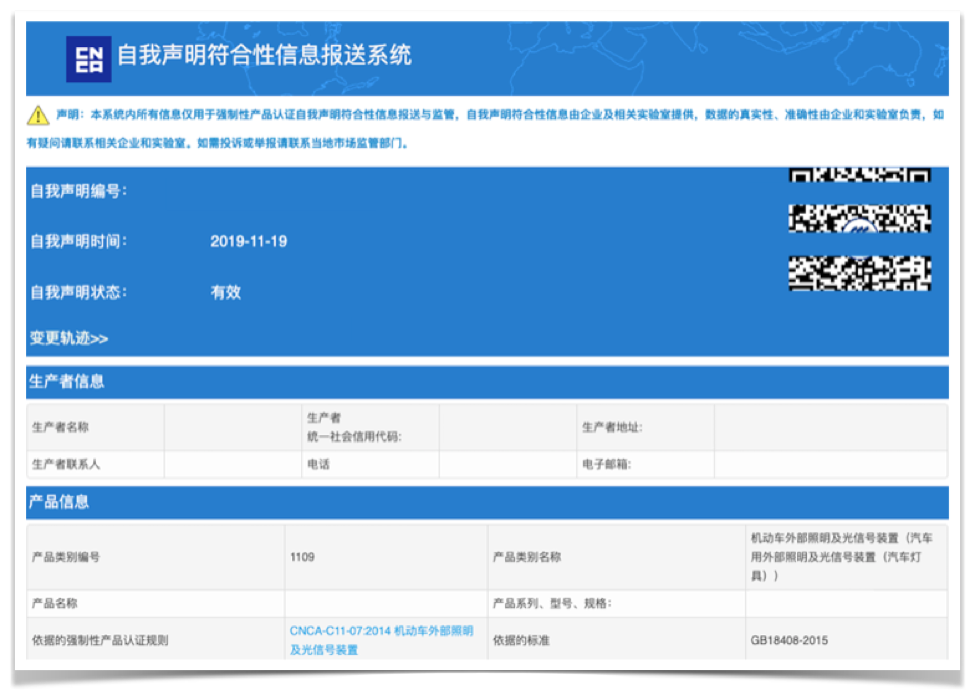Click the 自我声明时间 label

pyautogui.click(x=79, y=242)
